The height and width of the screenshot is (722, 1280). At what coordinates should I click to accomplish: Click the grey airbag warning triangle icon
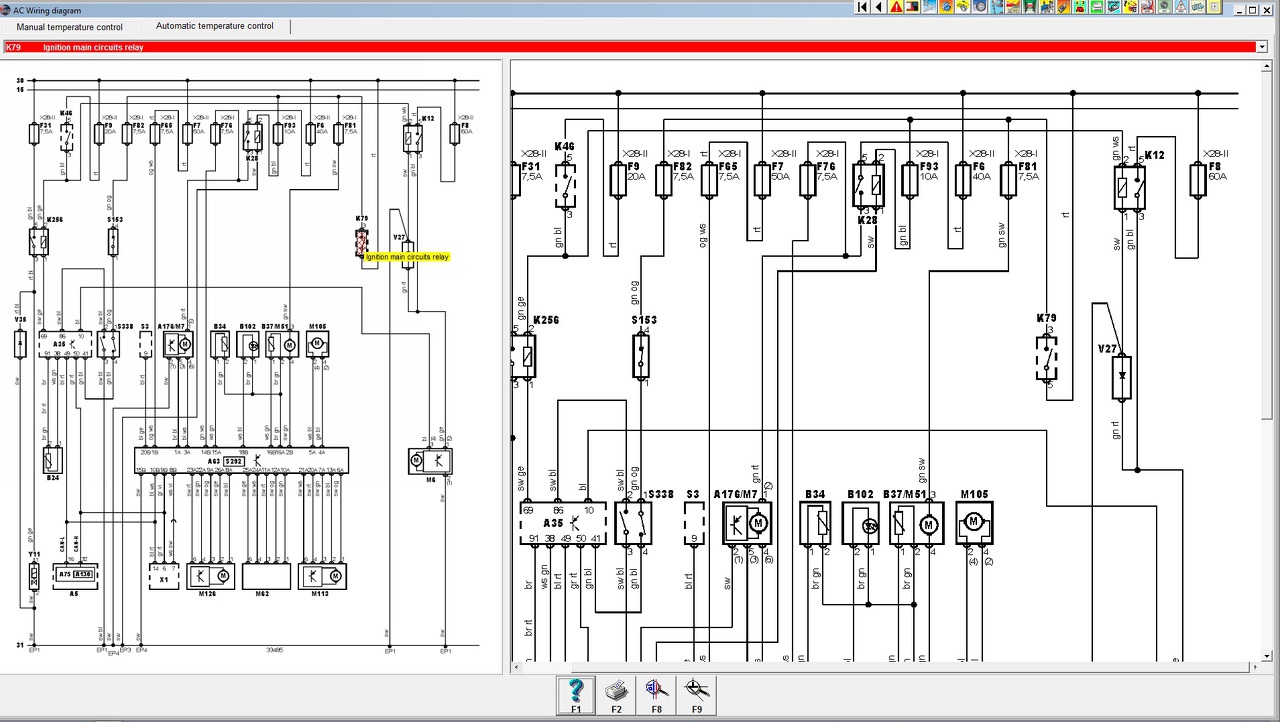[1181, 7]
